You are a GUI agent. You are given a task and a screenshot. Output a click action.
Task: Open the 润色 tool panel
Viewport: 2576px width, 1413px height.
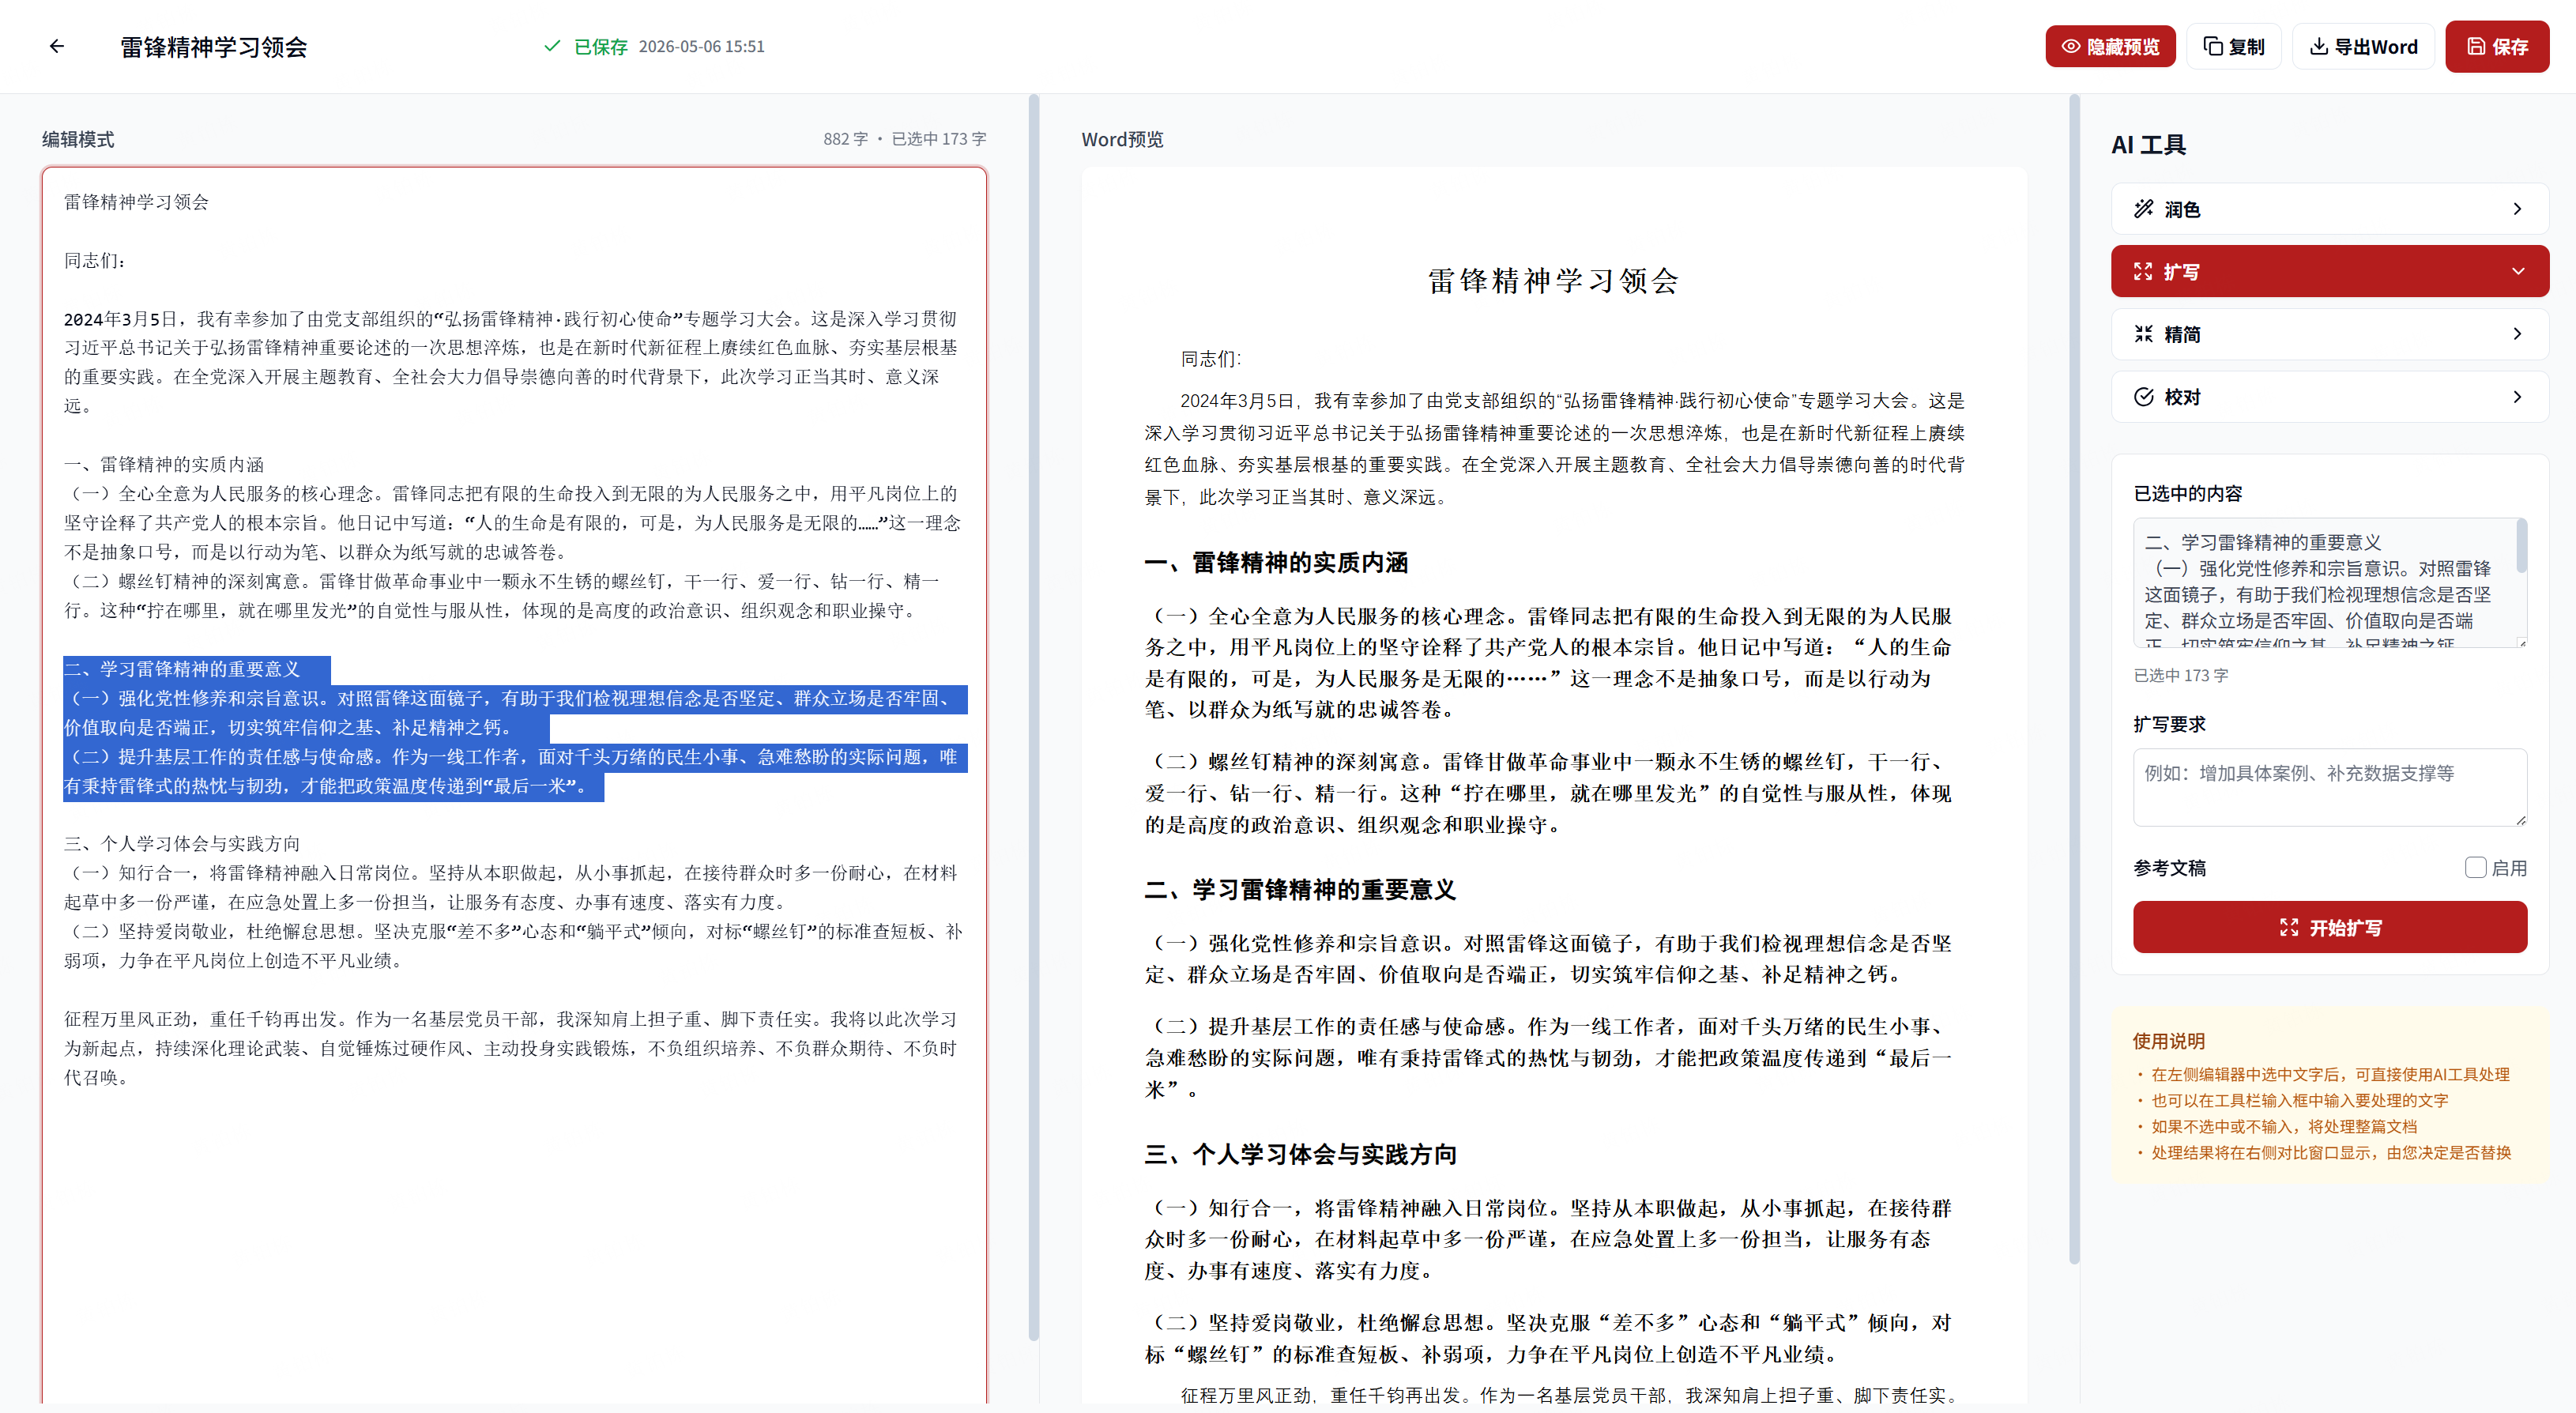(2329, 209)
